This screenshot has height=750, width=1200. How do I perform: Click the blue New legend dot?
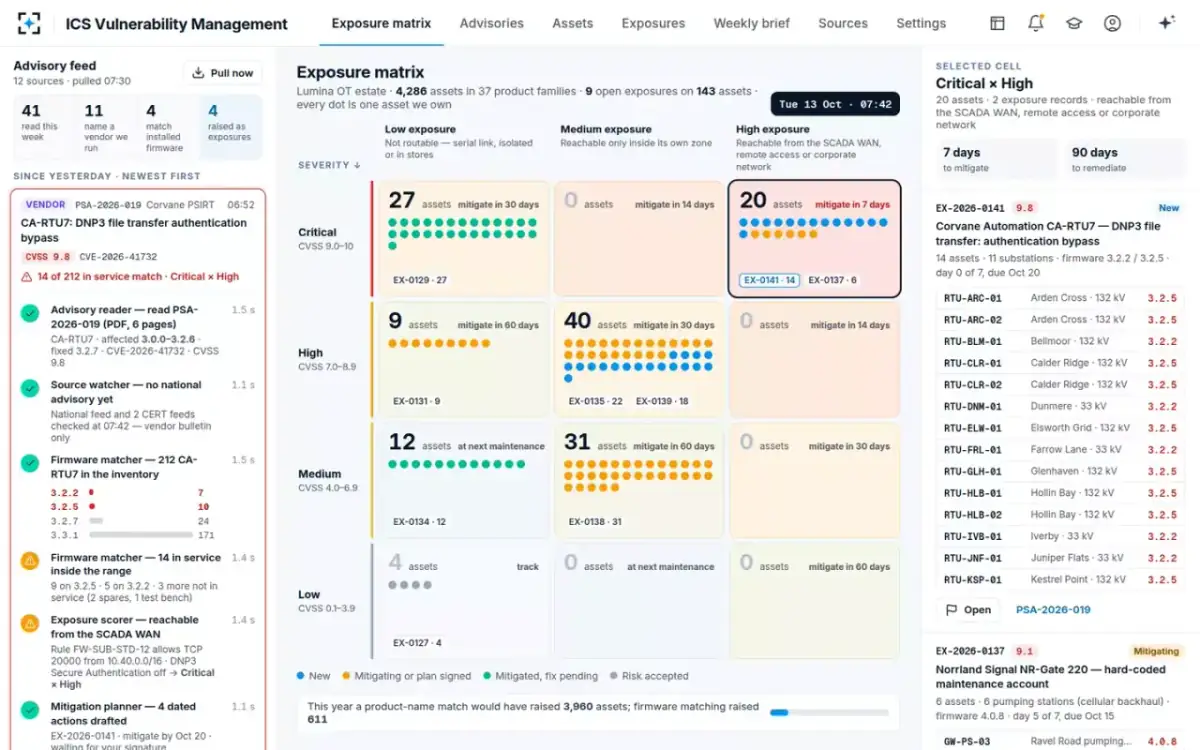coord(301,676)
